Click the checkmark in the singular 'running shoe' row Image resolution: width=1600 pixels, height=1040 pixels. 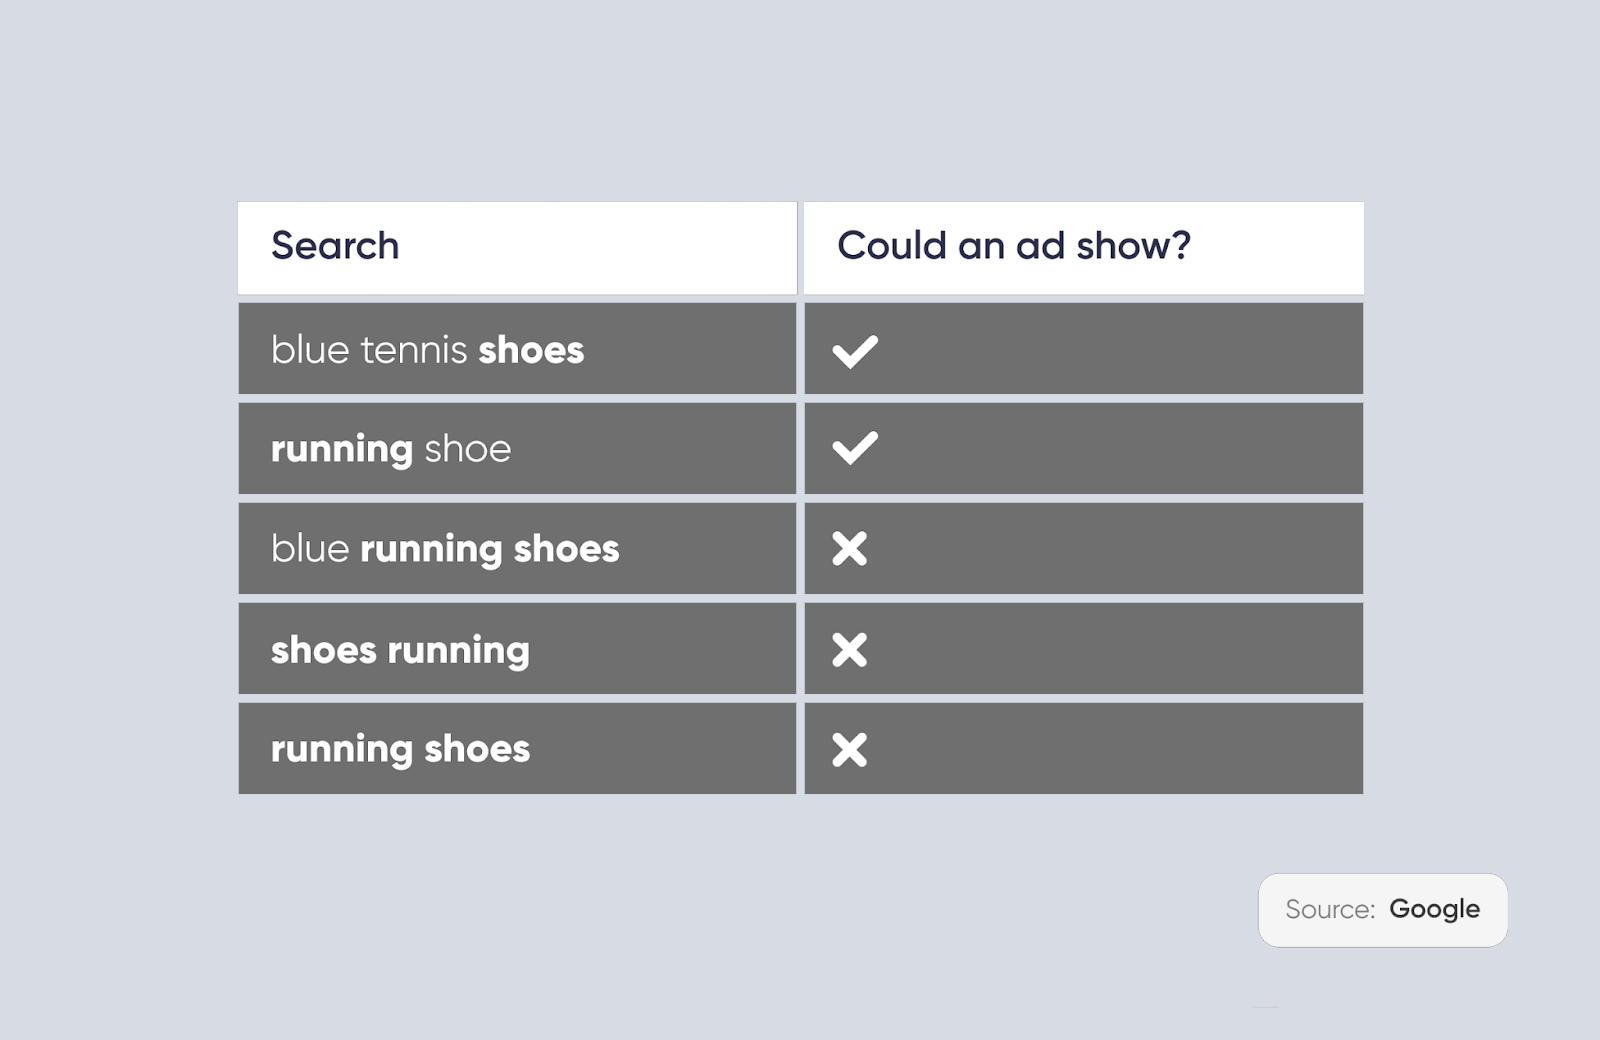pos(855,448)
